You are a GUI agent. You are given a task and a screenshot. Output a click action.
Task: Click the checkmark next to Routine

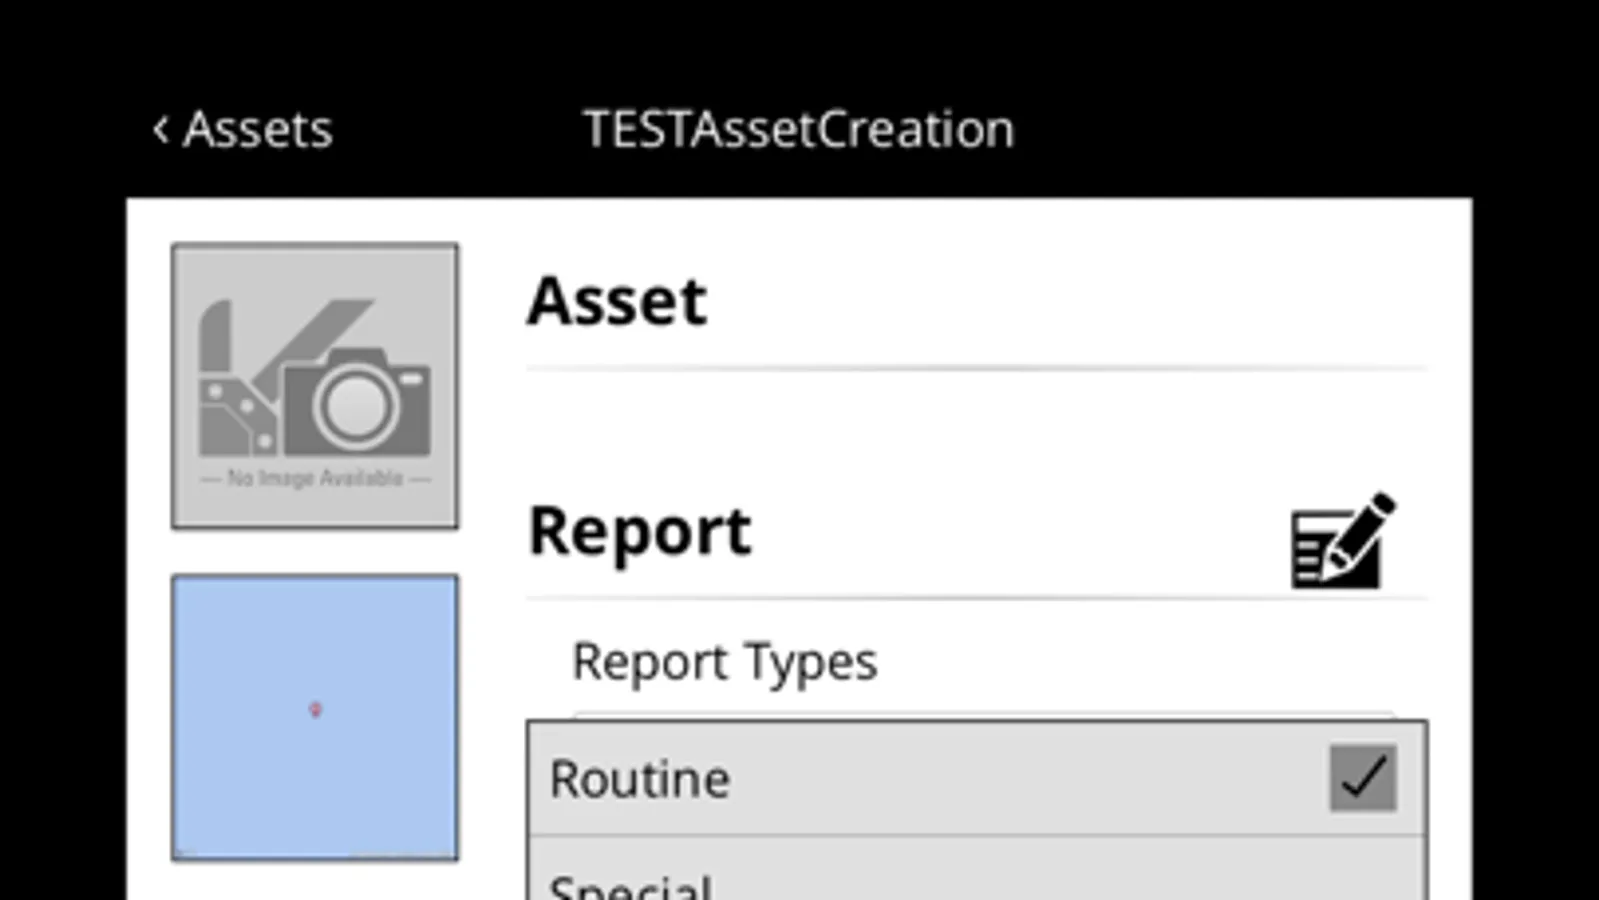(1362, 778)
